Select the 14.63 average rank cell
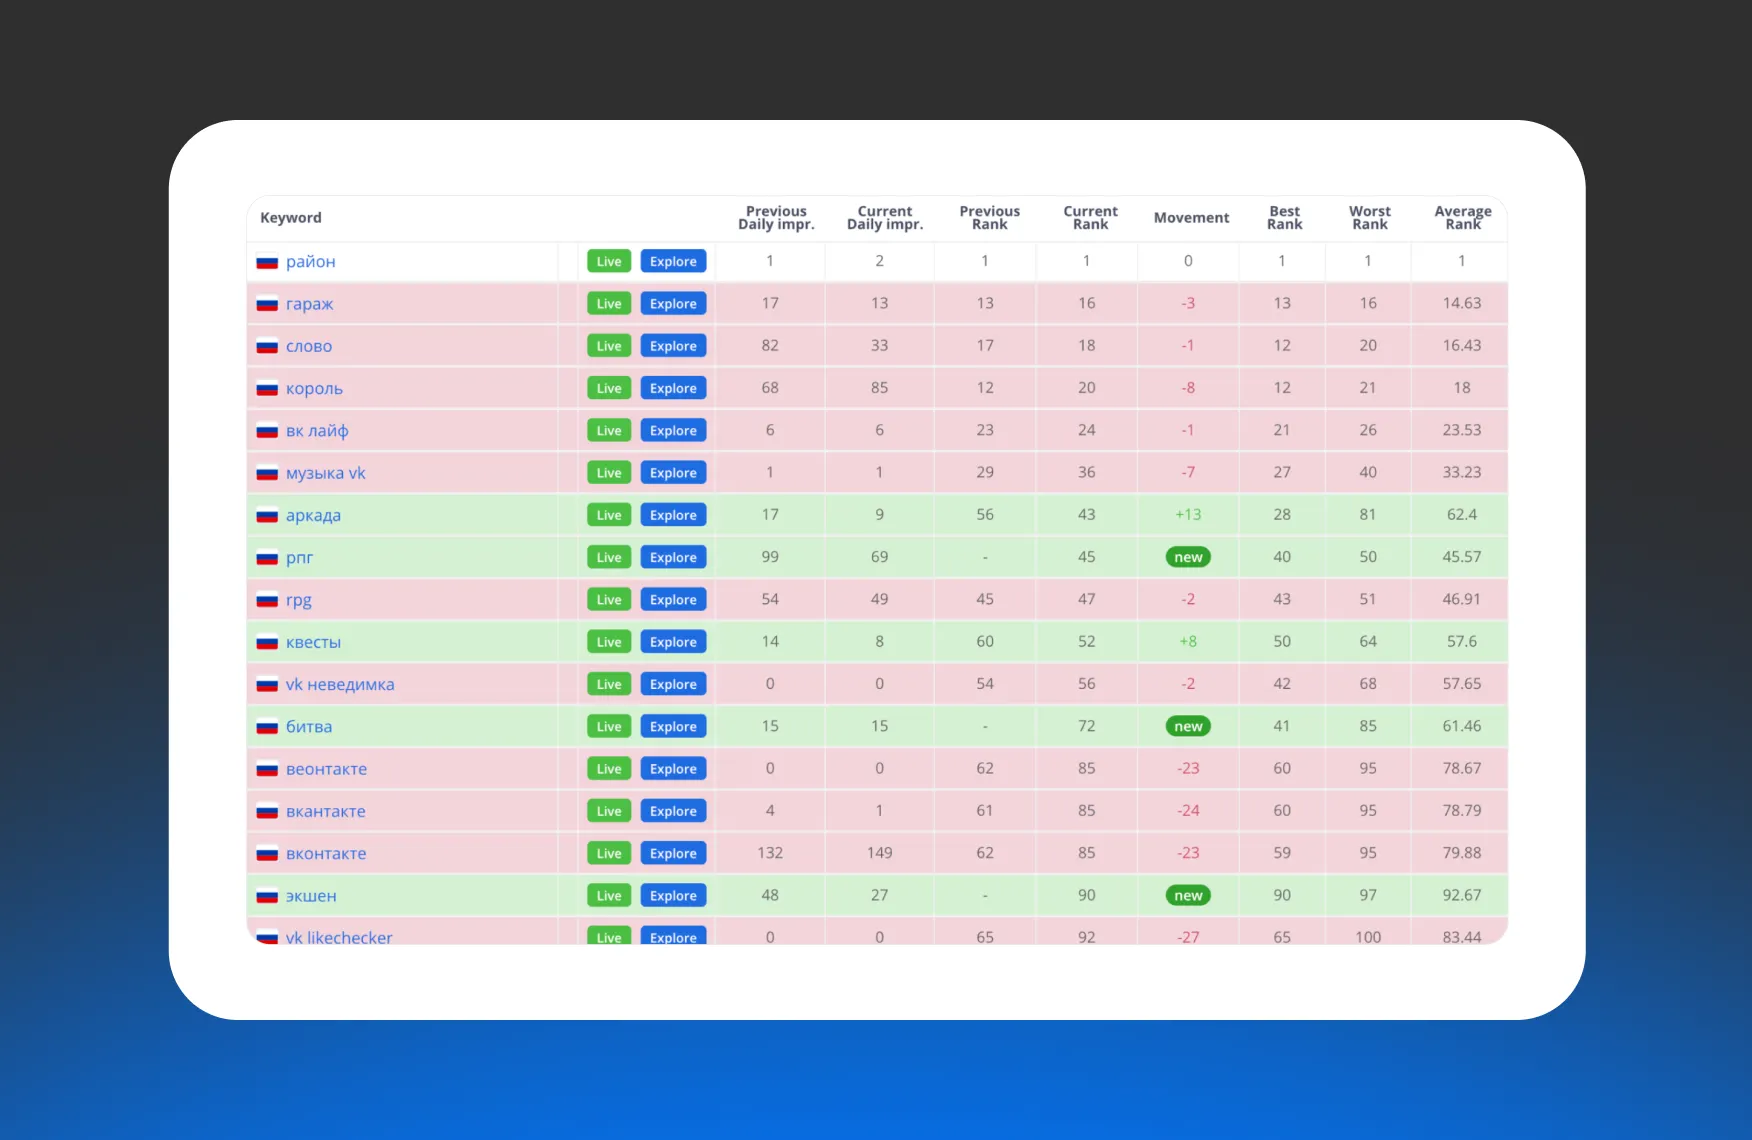This screenshot has height=1140, width=1752. pos(1461,303)
